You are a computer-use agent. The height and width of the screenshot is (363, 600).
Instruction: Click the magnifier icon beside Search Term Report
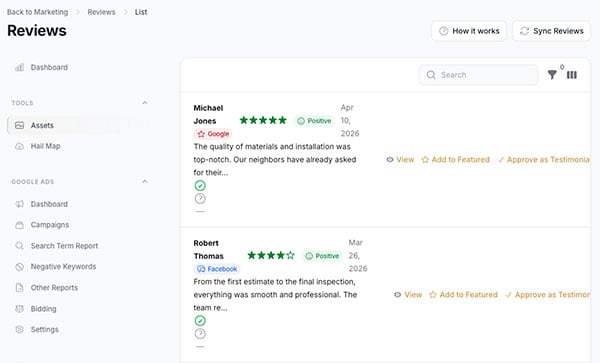point(20,246)
